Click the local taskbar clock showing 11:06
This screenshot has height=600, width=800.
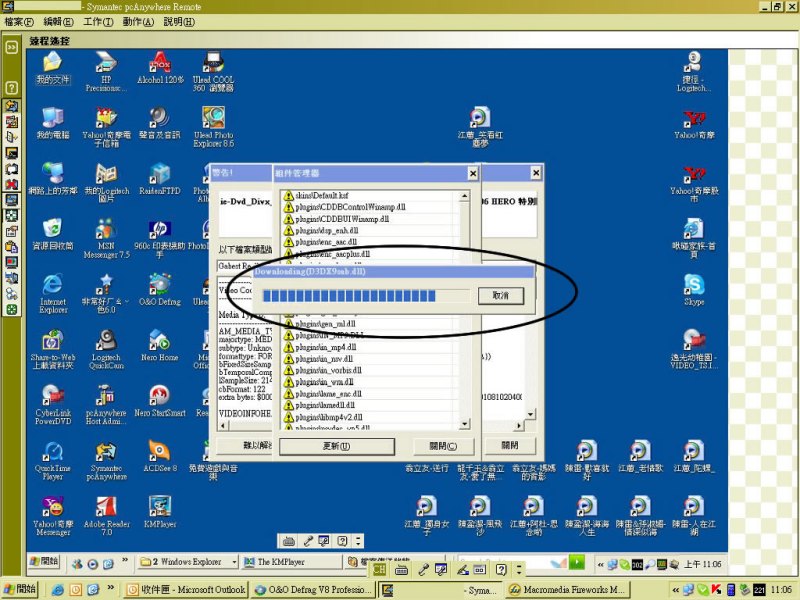[x=781, y=590]
